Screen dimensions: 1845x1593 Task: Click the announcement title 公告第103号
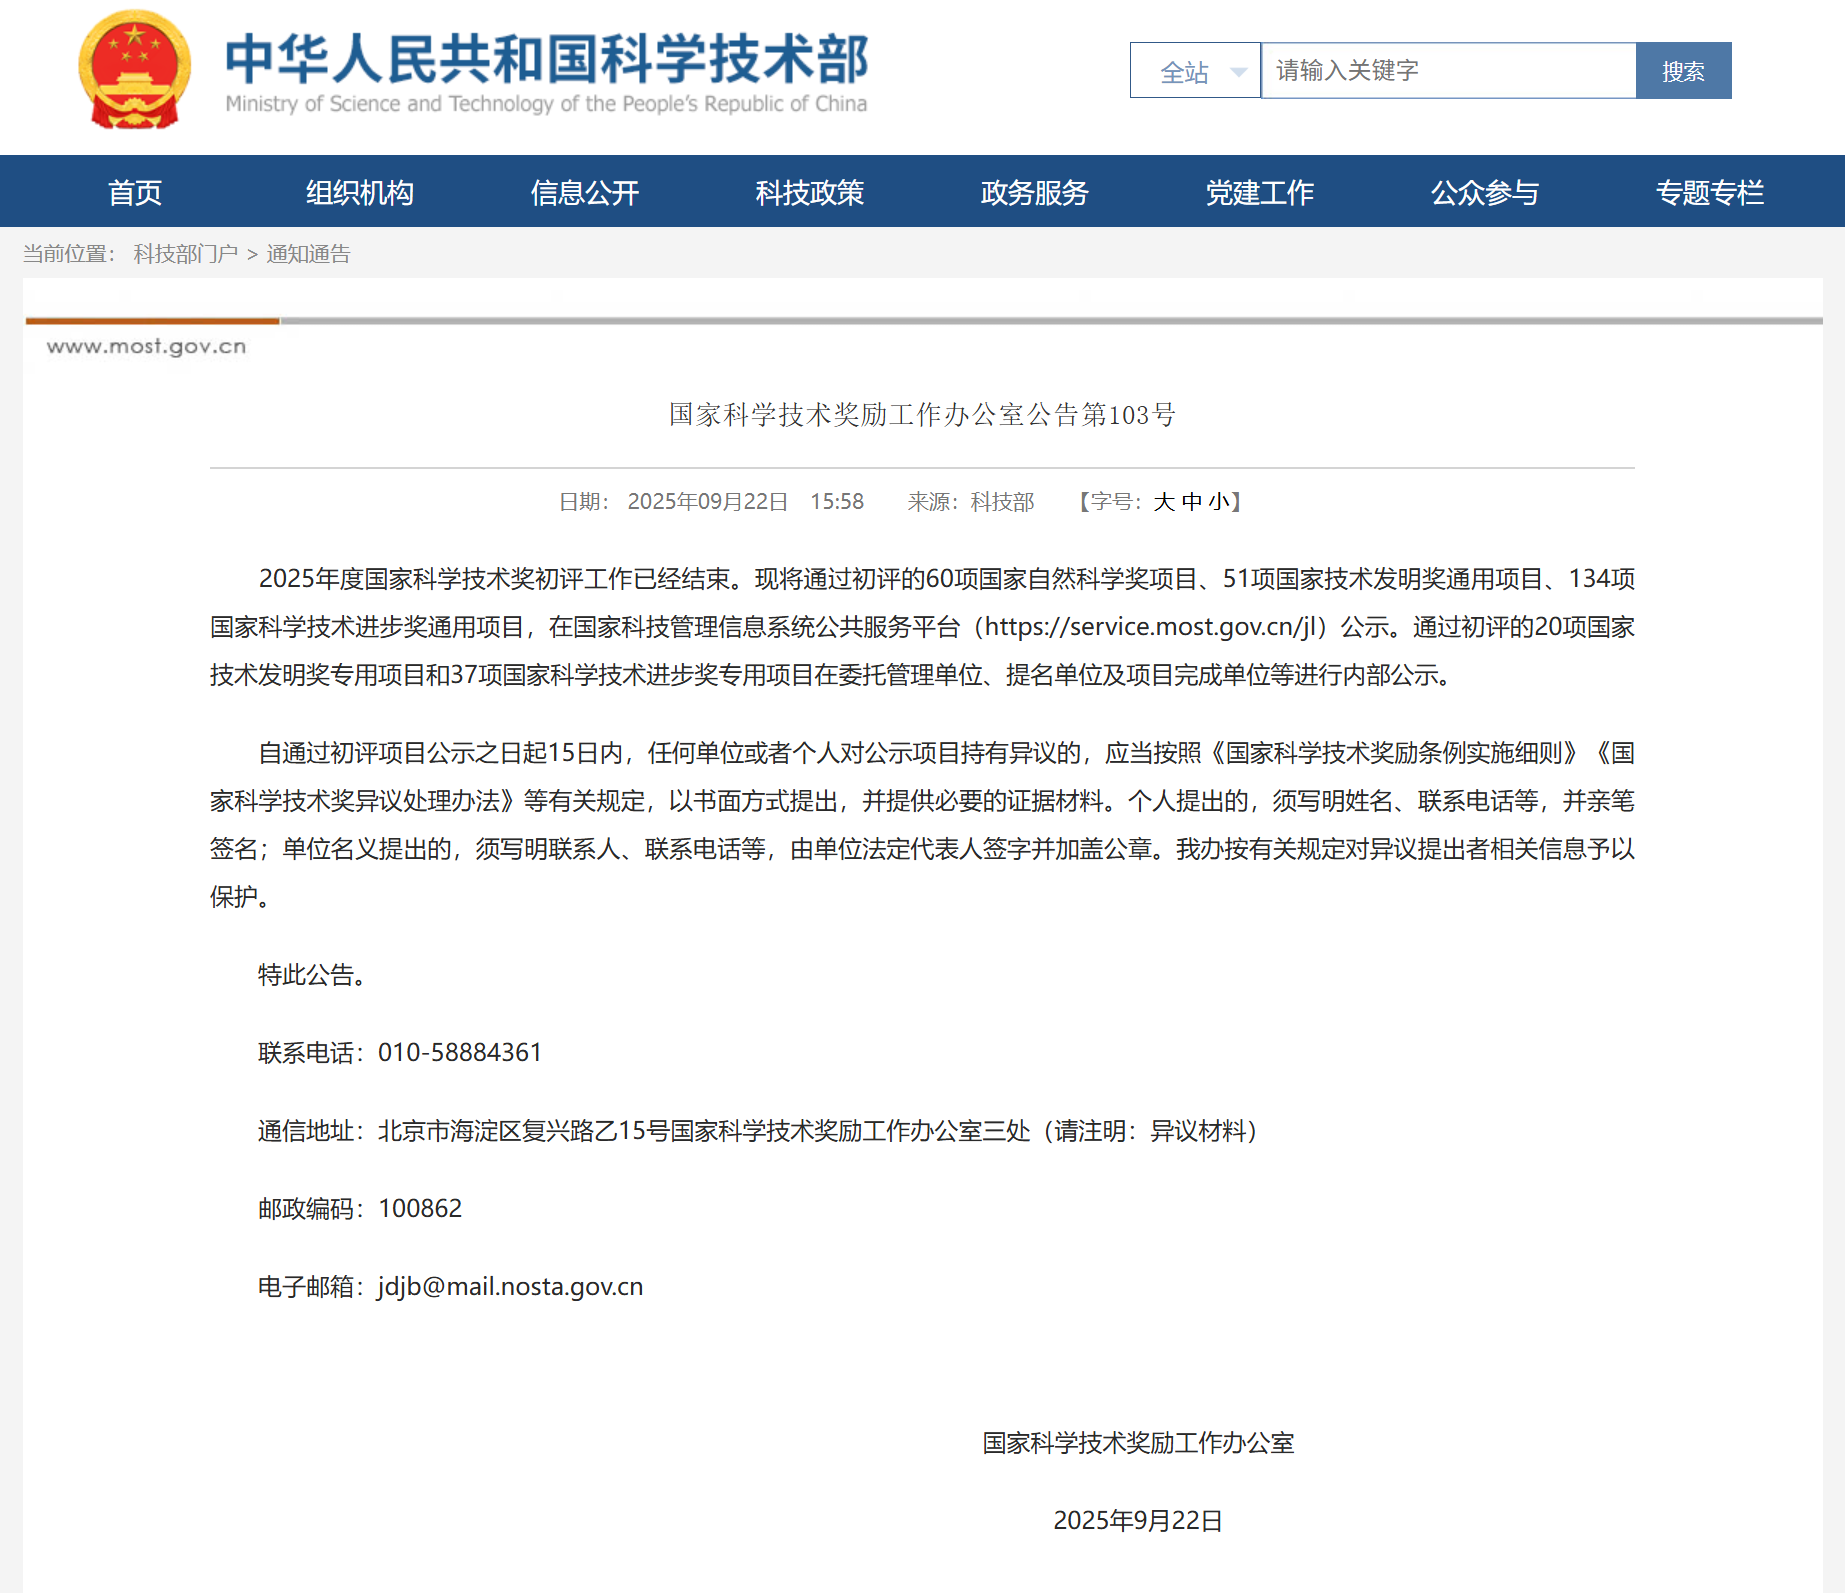pyautogui.click(x=922, y=415)
